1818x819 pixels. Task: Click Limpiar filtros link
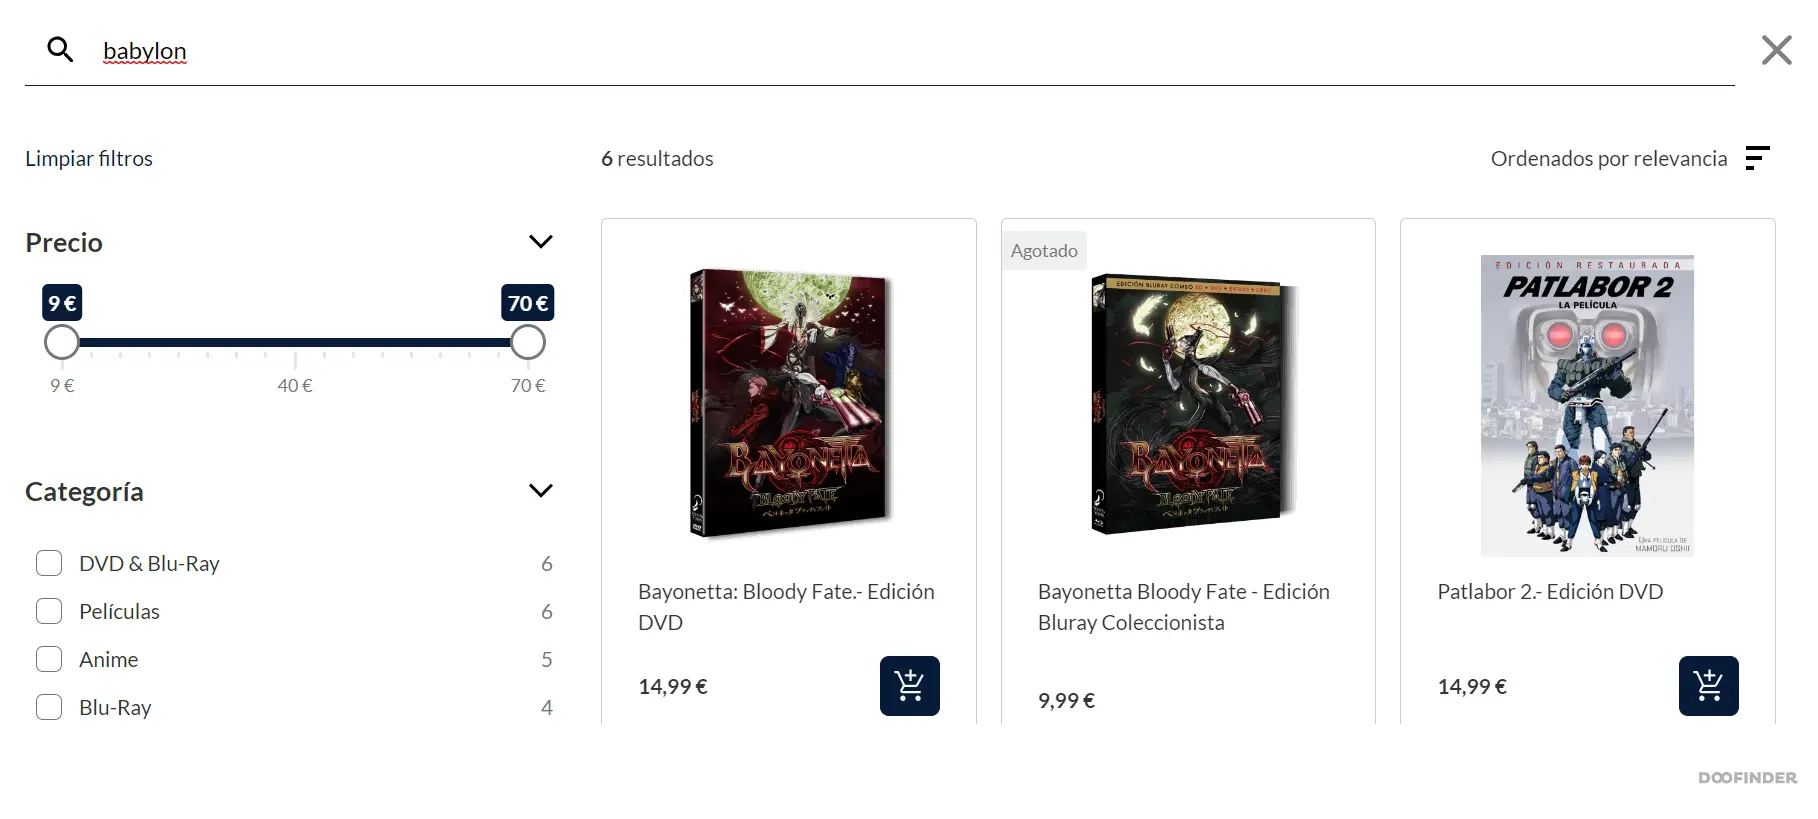pyautogui.click(x=89, y=158)
